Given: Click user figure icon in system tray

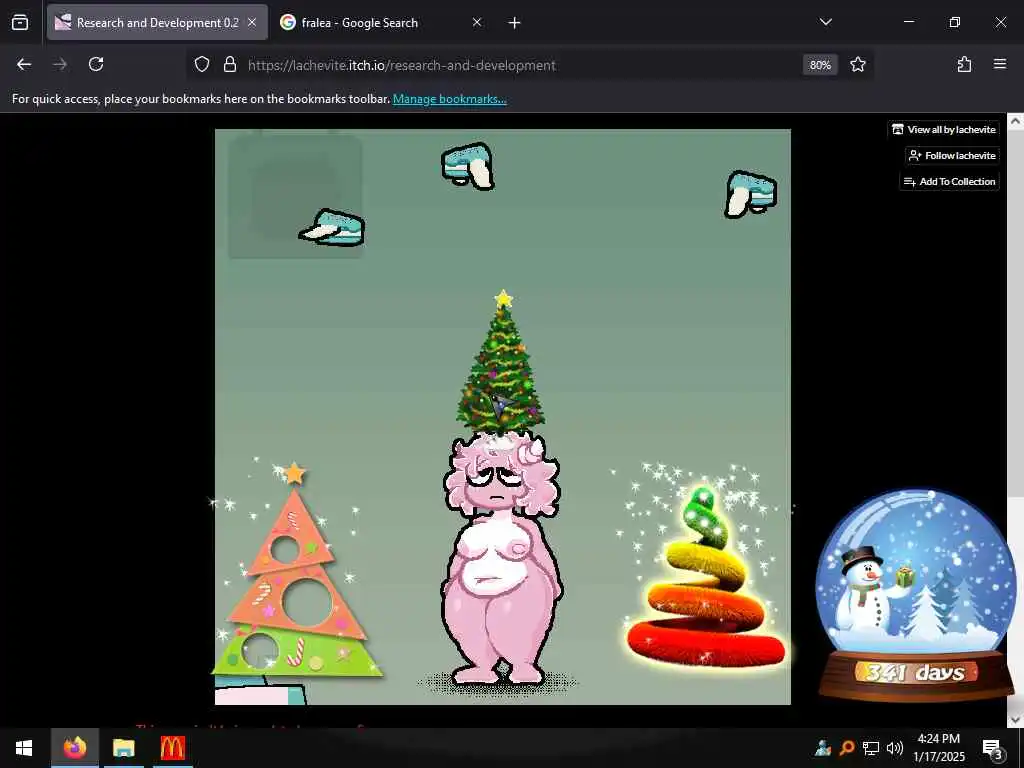Looking at the screenshot, I should click(x=823, y=748).
